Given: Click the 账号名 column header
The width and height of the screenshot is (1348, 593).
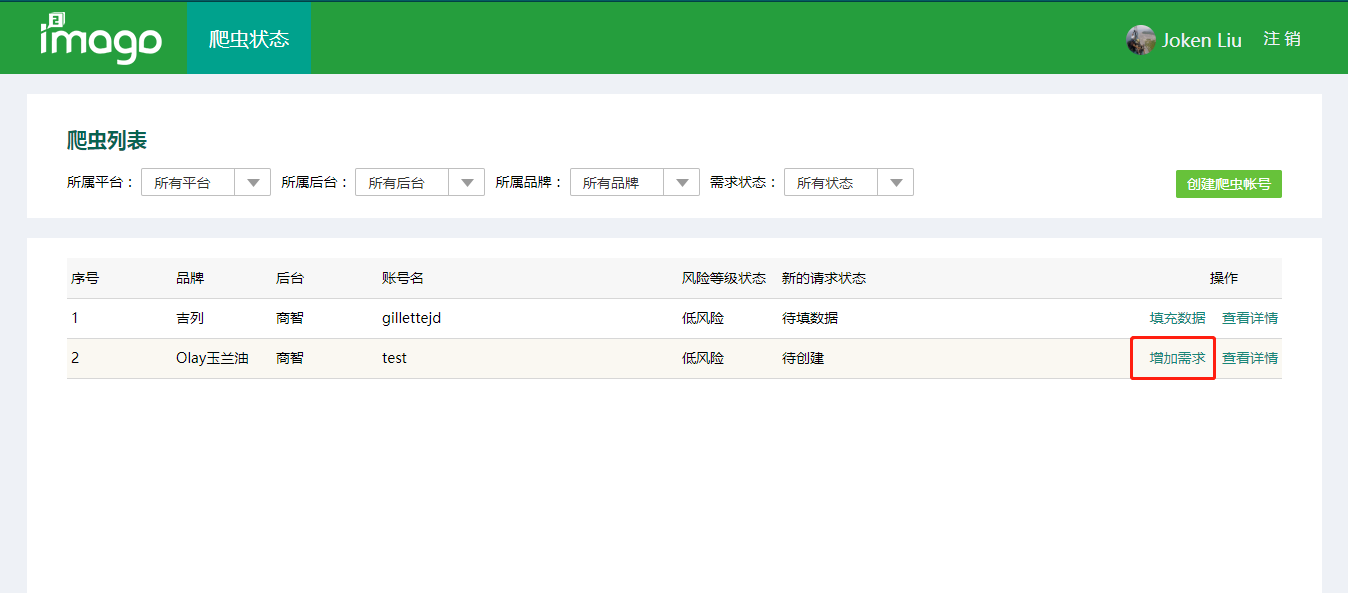Looking at the screenshot, I should coord(403,278).
